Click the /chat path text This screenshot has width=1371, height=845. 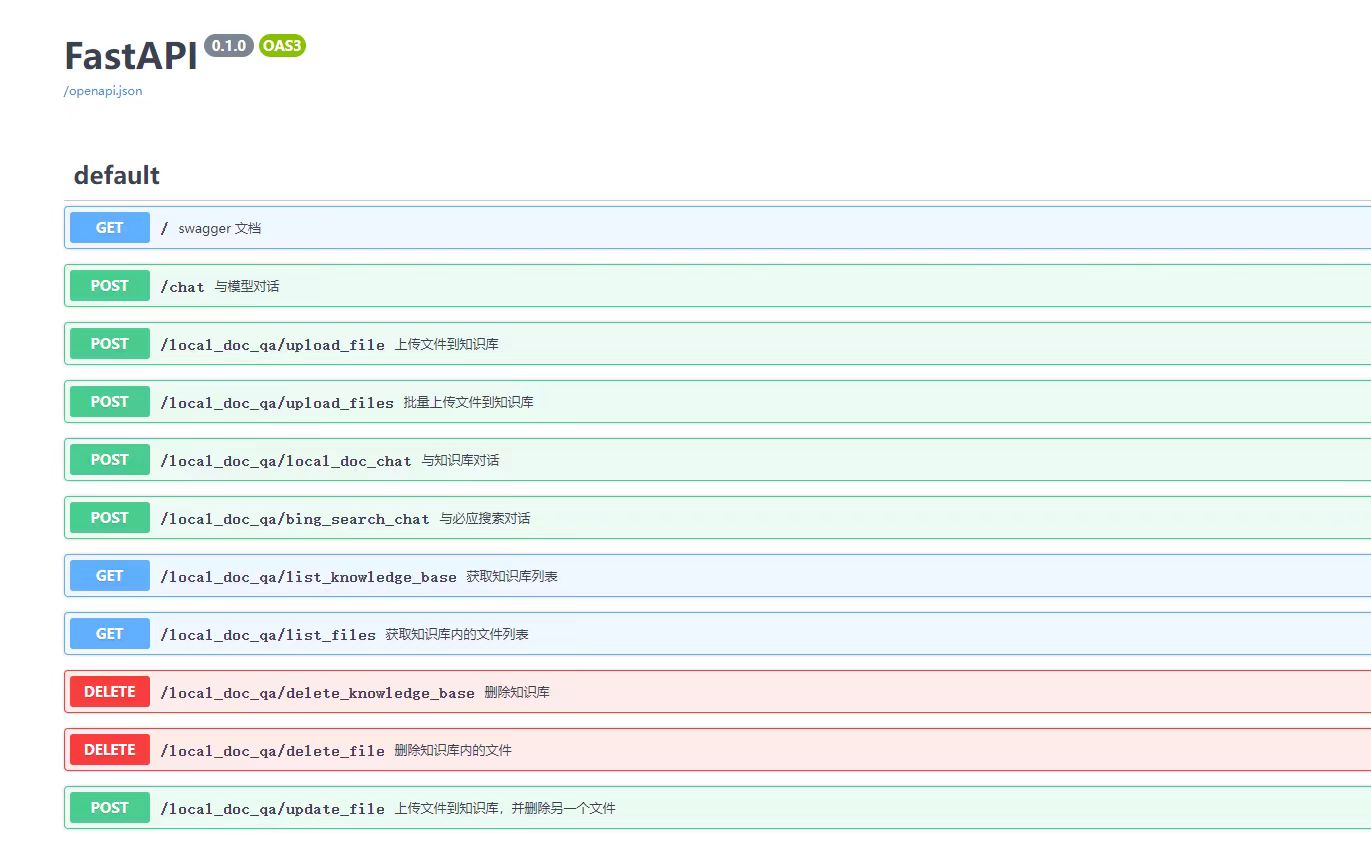pos(182,287)
